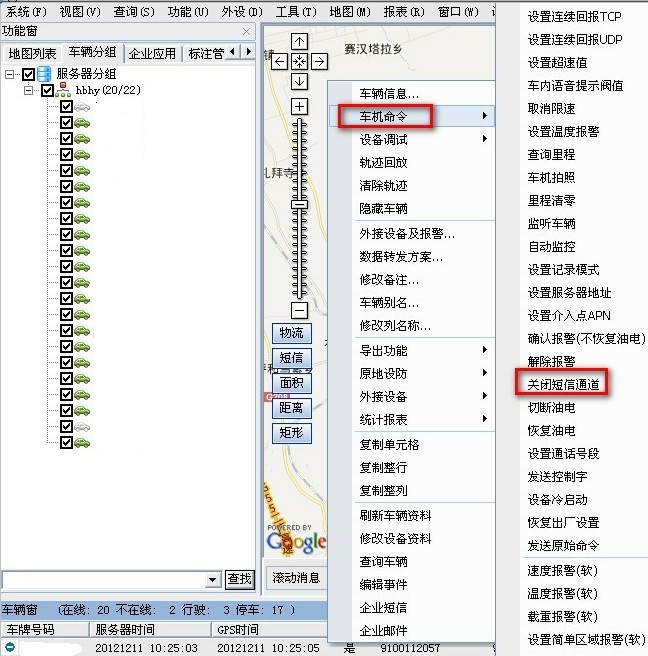The image size is (648, 656).
Task: Collapse the hbhy group tree node
Action: pos(29,90)
